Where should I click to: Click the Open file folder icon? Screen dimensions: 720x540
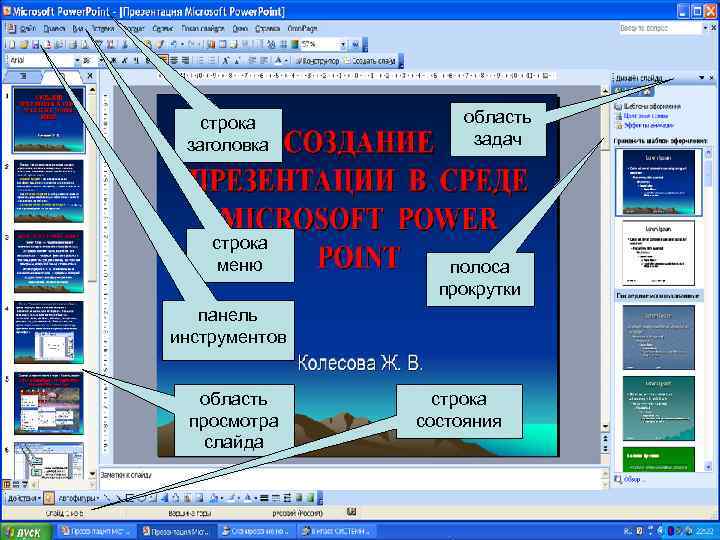point(23,45)
